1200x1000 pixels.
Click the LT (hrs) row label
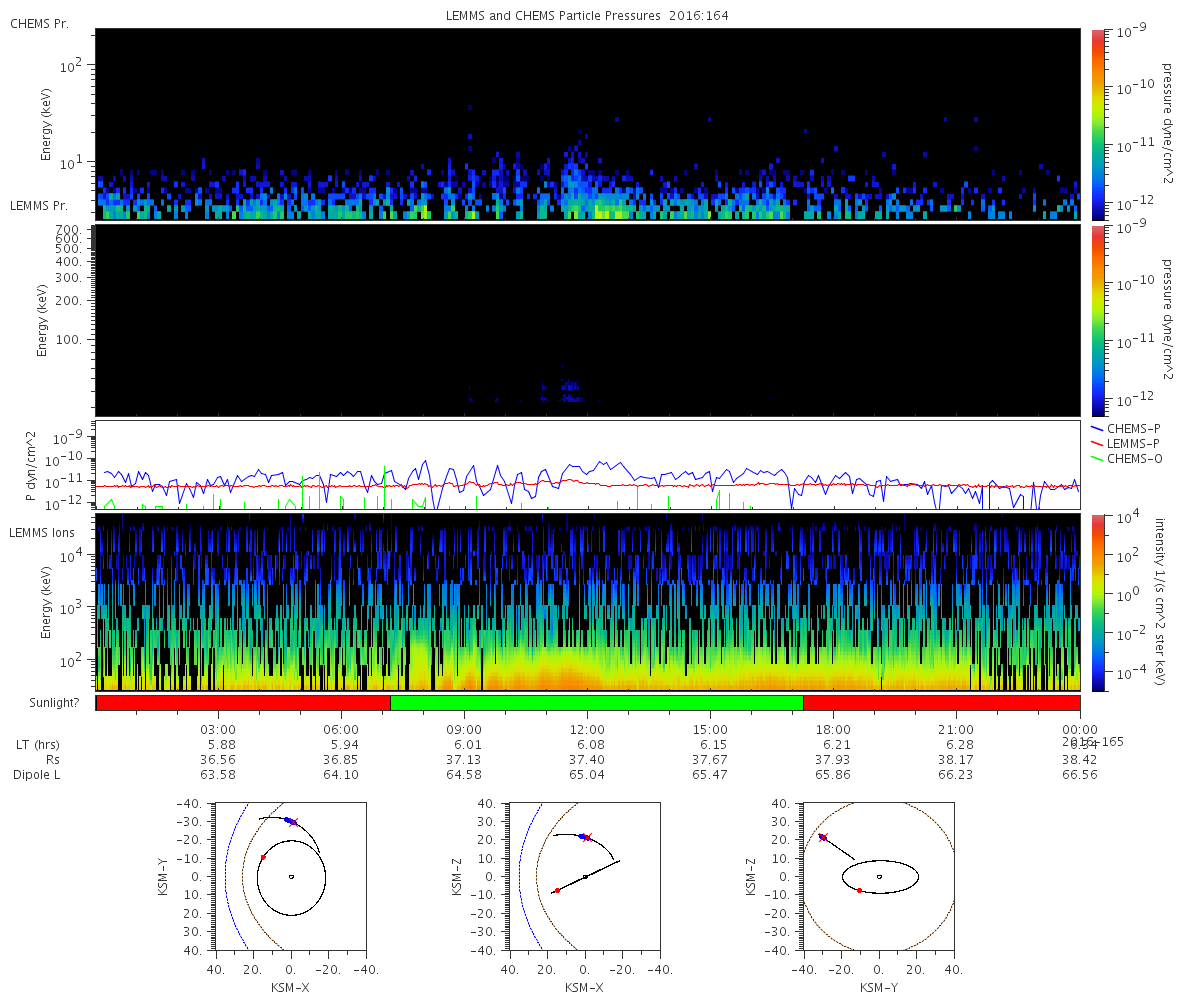[34, 745]
